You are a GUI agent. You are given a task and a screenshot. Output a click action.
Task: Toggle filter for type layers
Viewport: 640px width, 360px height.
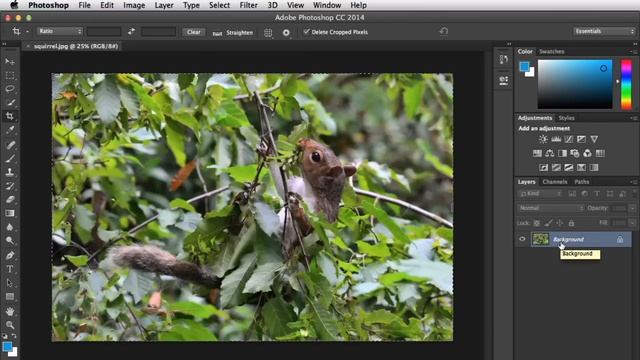[x=597, y=194]
